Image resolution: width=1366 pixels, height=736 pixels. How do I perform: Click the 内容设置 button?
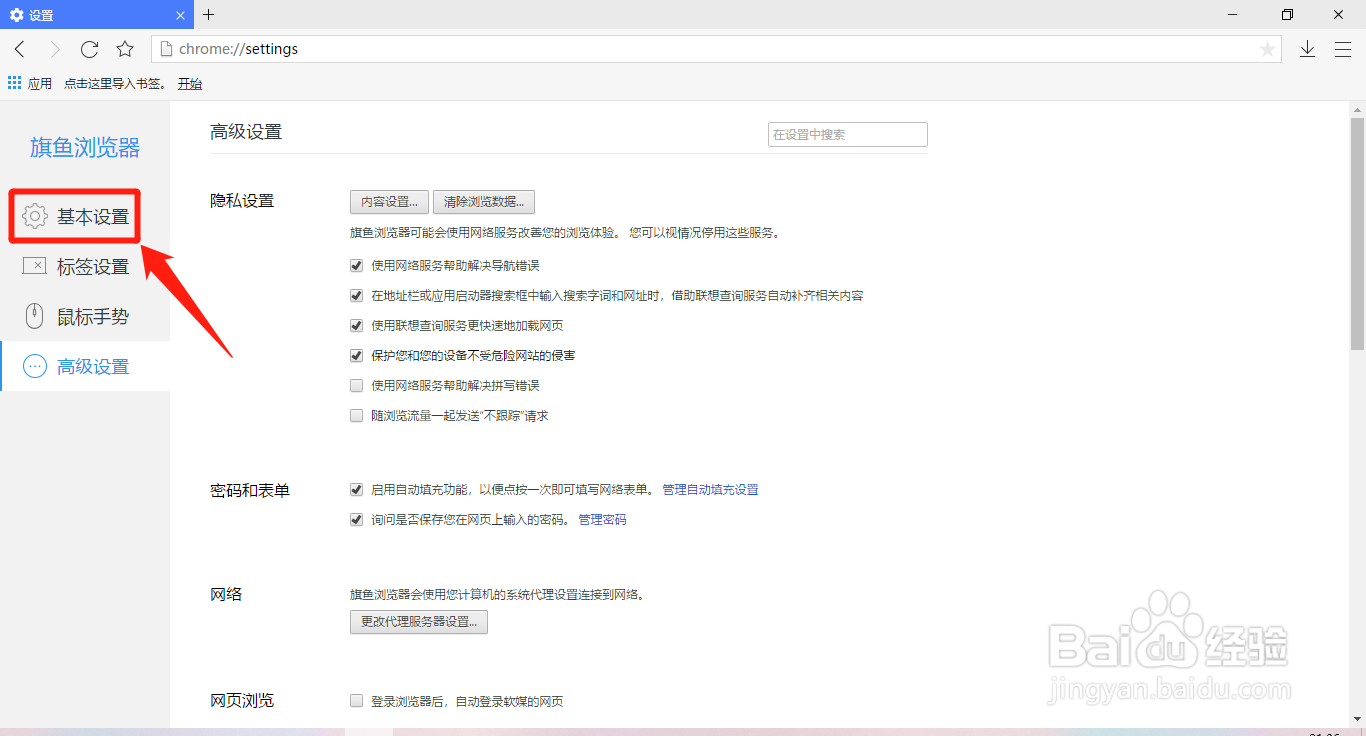[x=389, y=201]
